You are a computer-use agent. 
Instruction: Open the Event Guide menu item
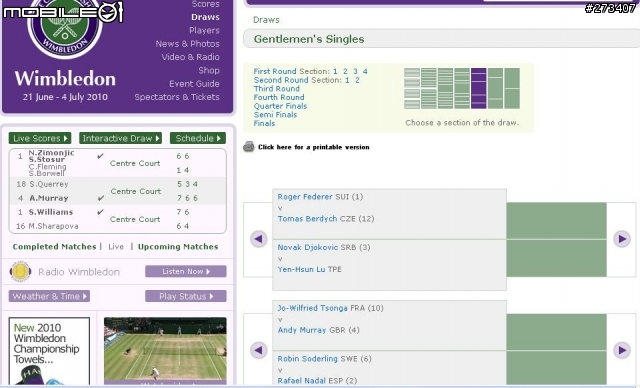[194, 84]
